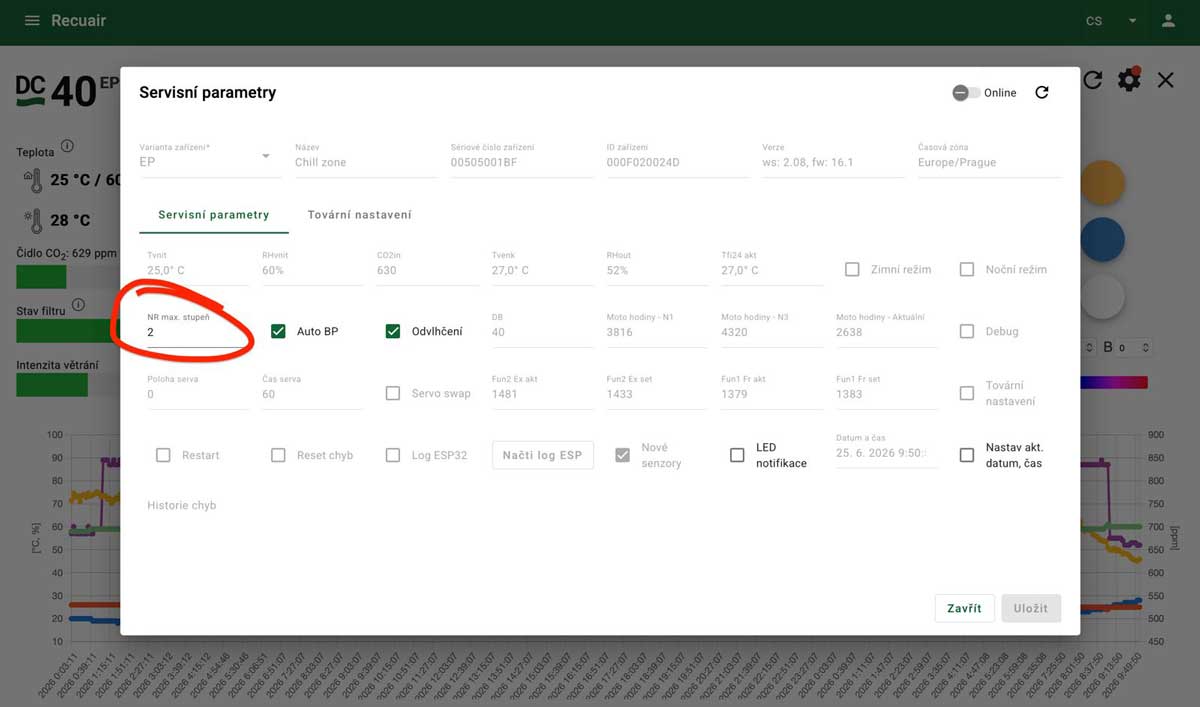Click the Tvnit field showing 25,0° C
Image resolution: width=1200 pixels, height=707 pixels.
click(197, 270)
